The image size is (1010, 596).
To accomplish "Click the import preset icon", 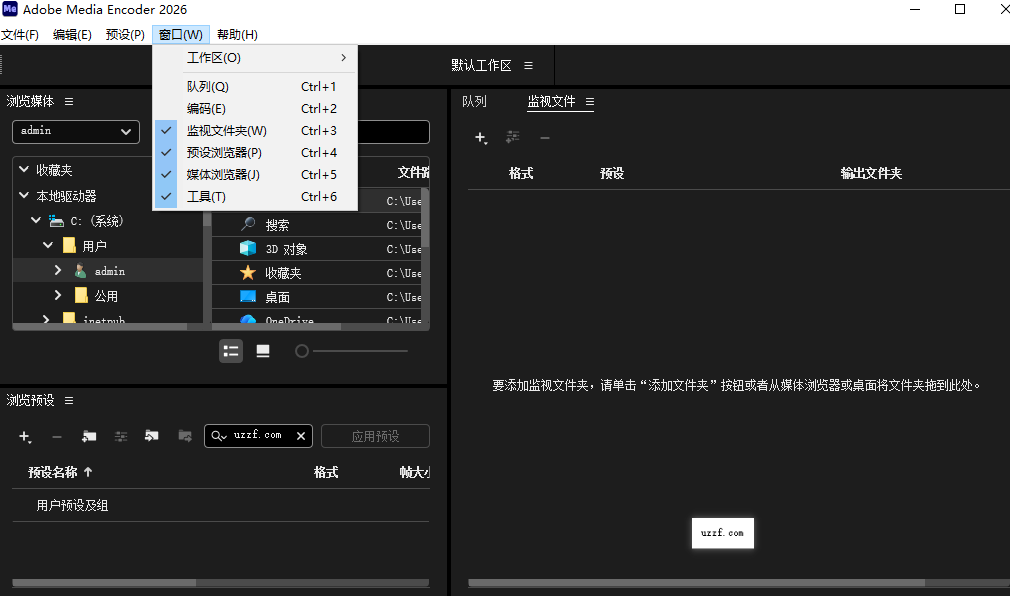I will click(x=151, y=436).
